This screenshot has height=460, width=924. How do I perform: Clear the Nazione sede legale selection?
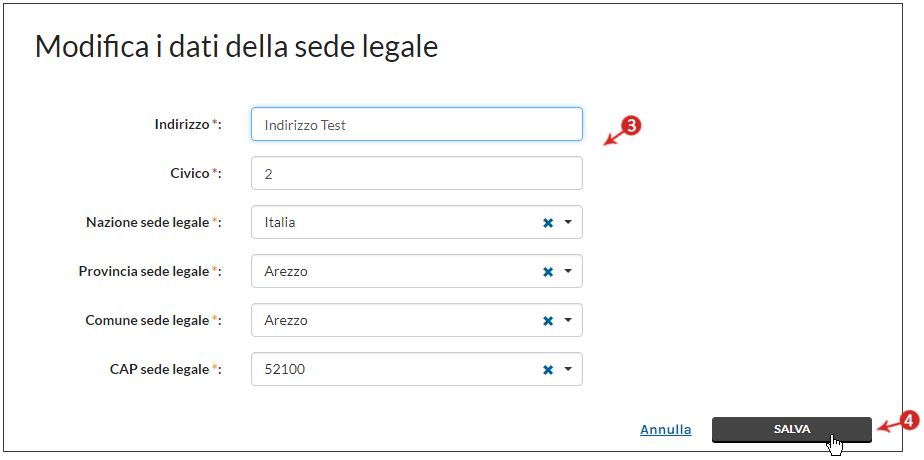pyautogui.click(x=548, y=223)
